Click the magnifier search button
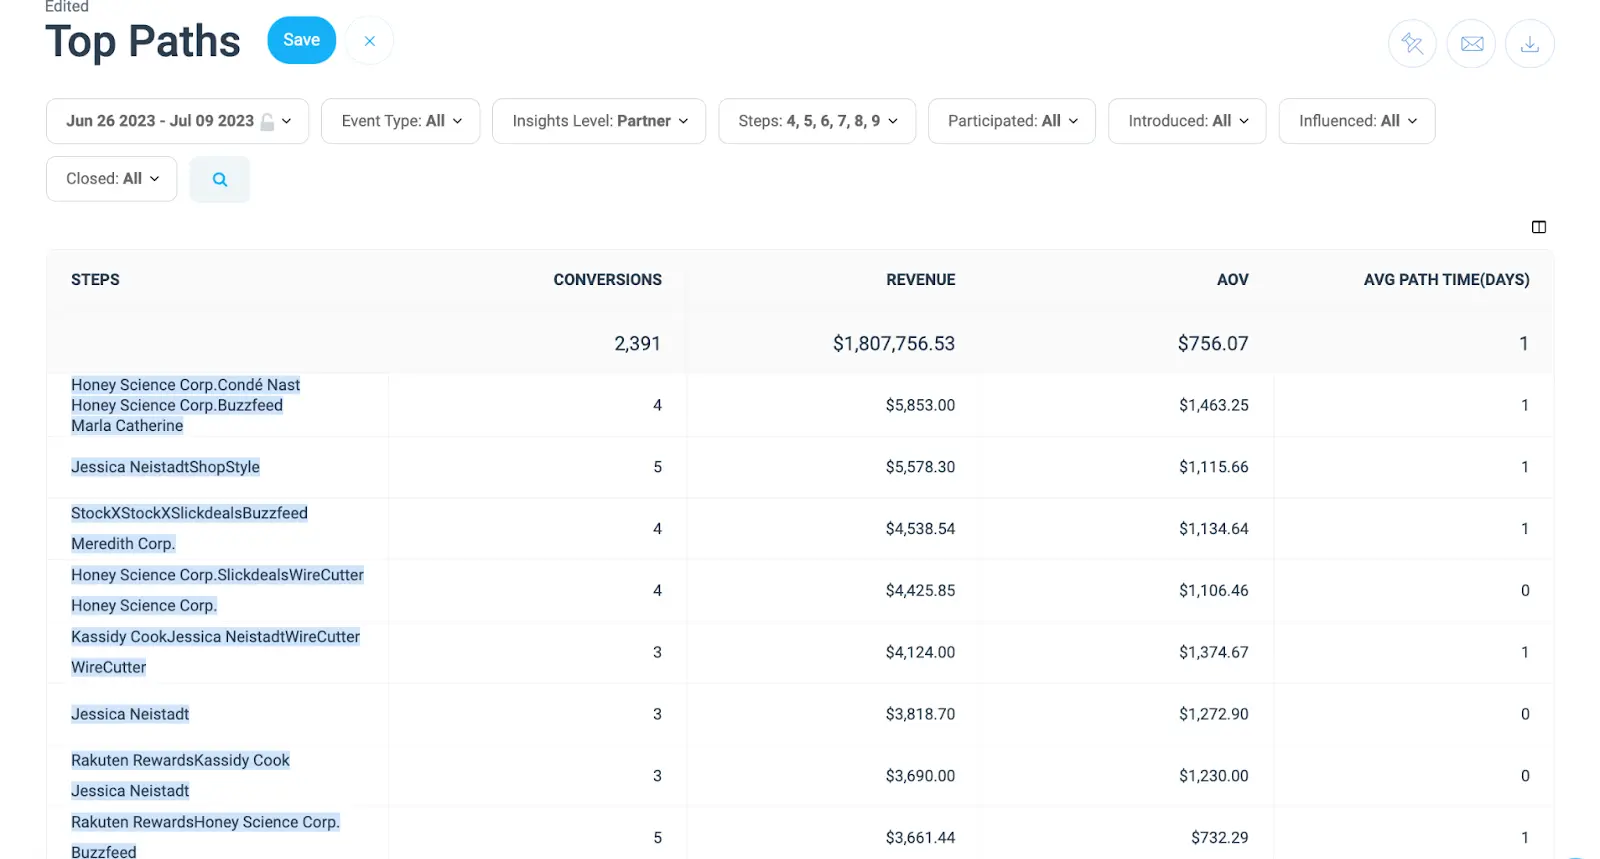The image size is (1600, 859). 220,179
